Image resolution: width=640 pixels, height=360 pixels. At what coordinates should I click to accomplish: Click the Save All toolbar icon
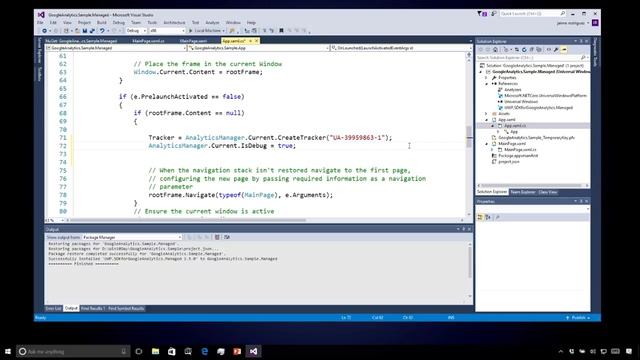point(92,31)
